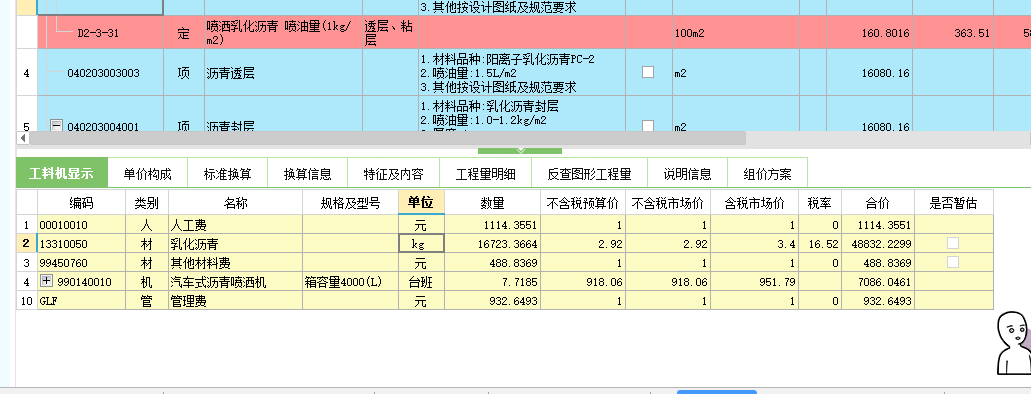This screenshot has width=1031, height=394.
Task: Click the 透层、粘层 cell in the red row
Action: point(390,33)
